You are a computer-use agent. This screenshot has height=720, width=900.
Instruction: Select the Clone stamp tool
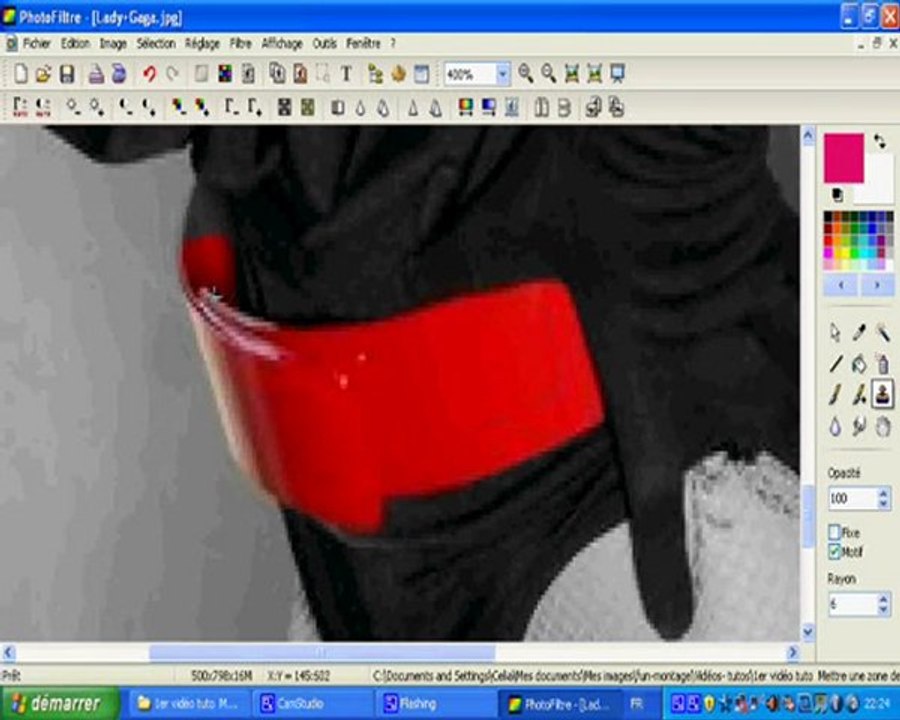pos(882,394)
